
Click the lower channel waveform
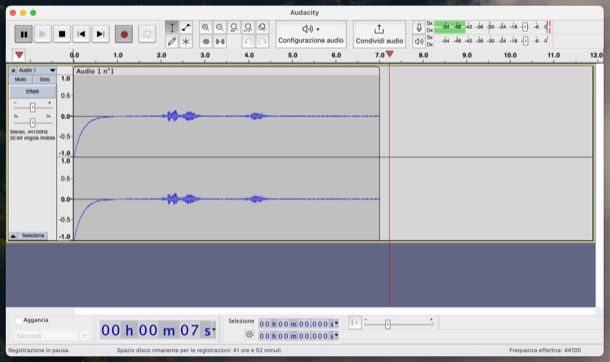[x=226, y=199]
